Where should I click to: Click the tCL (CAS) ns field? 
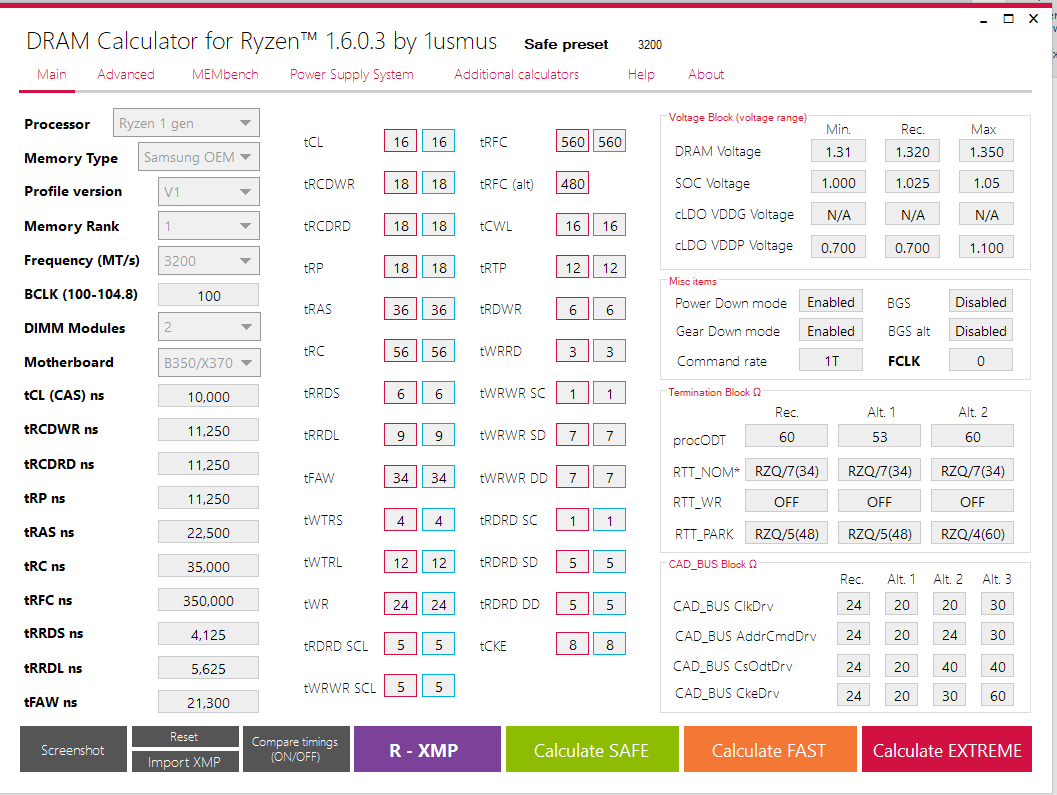[x=208, y=396]
